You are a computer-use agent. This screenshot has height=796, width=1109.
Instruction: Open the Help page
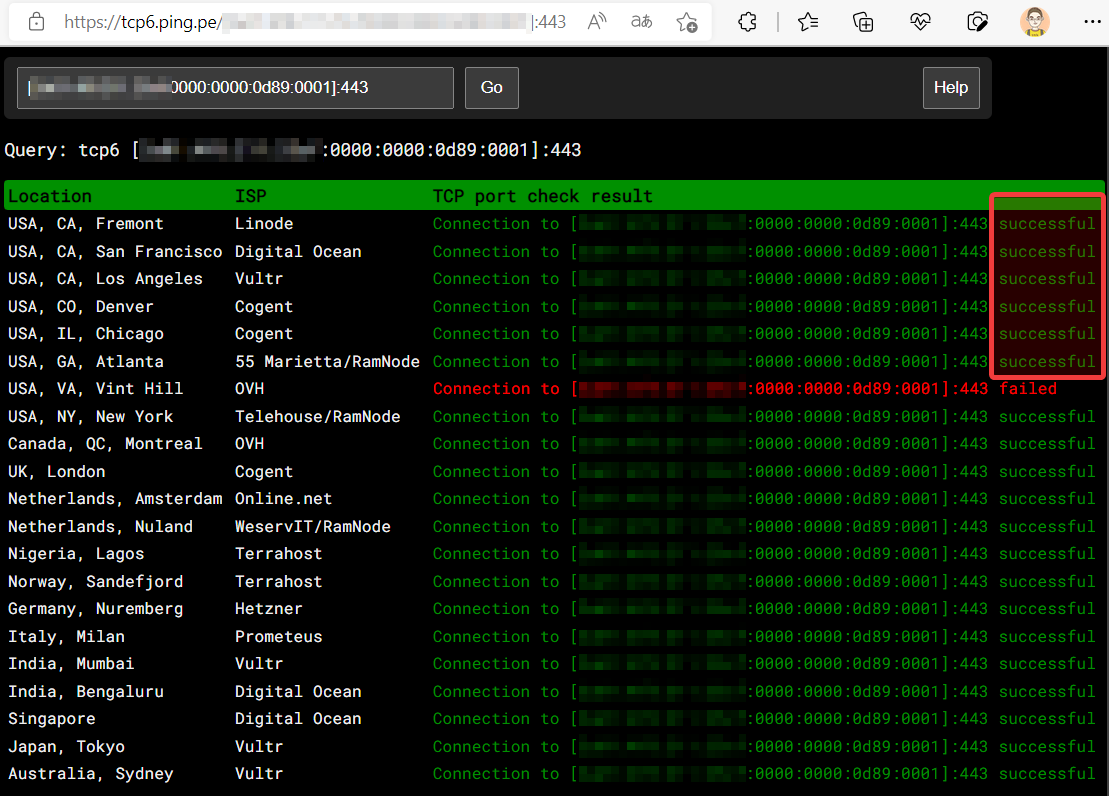[x=951, y=88]
